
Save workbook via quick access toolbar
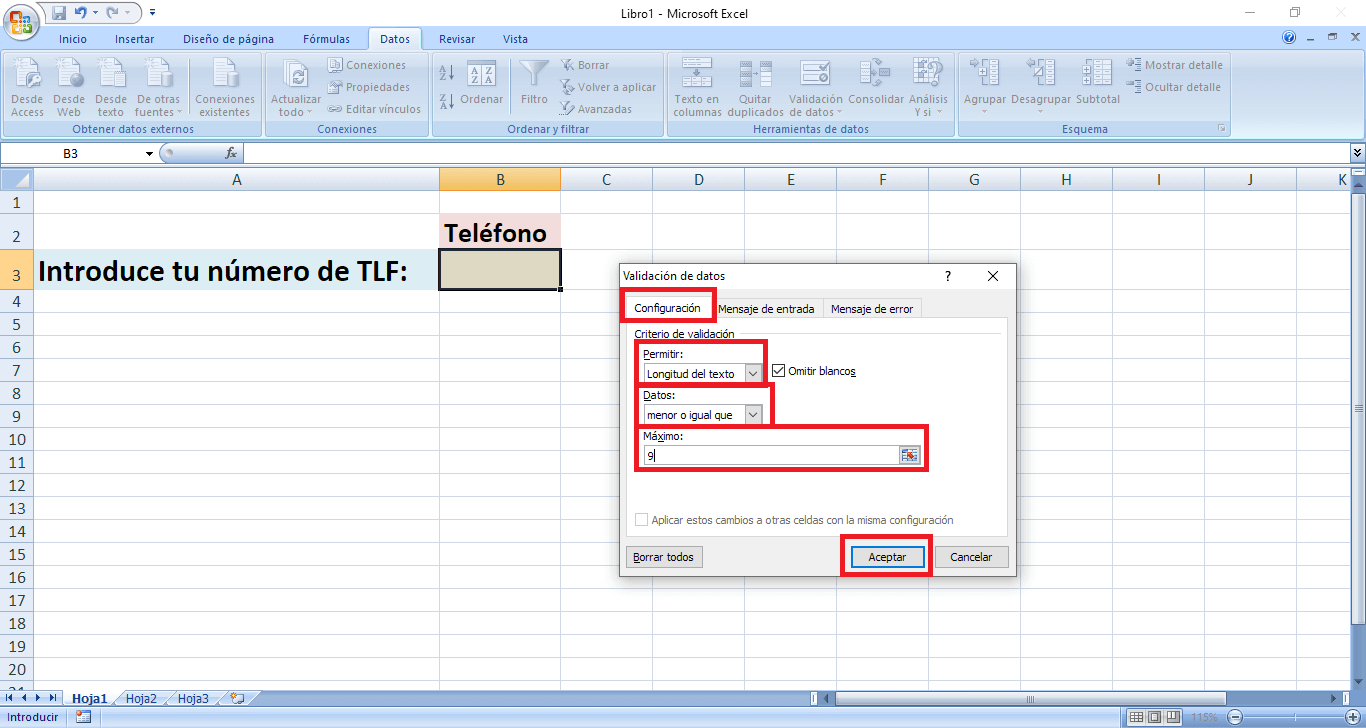tap(58, 13)
